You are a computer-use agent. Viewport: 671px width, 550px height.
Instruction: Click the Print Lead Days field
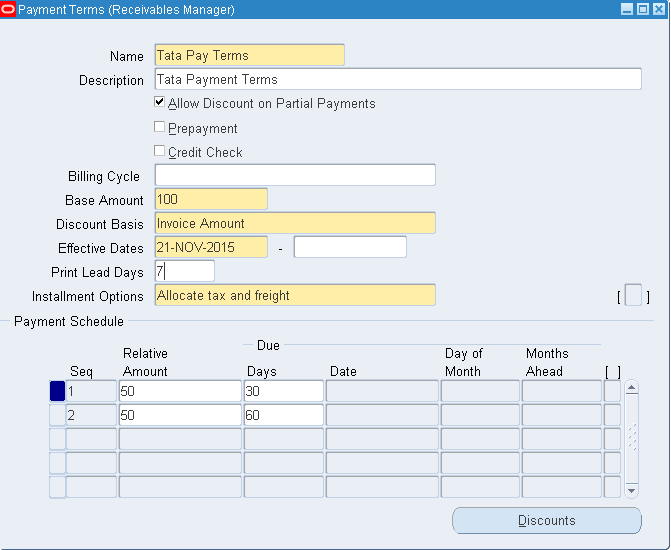pyautogui.click(x=185, y=271)
